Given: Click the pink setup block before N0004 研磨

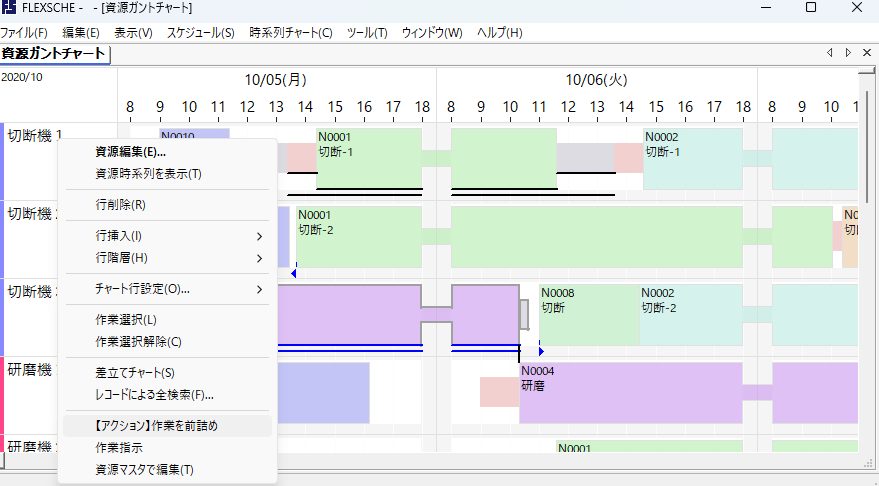Looking at the screenshot, I should [499, 392].
